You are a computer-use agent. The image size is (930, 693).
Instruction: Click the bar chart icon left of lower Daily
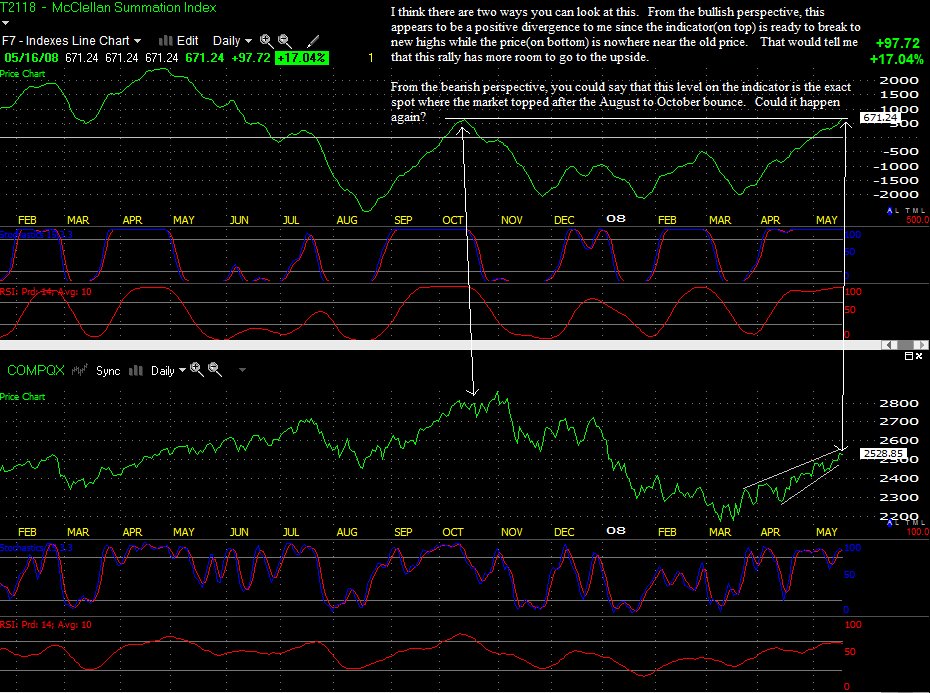pyautogui.click(x=136, y=370)
